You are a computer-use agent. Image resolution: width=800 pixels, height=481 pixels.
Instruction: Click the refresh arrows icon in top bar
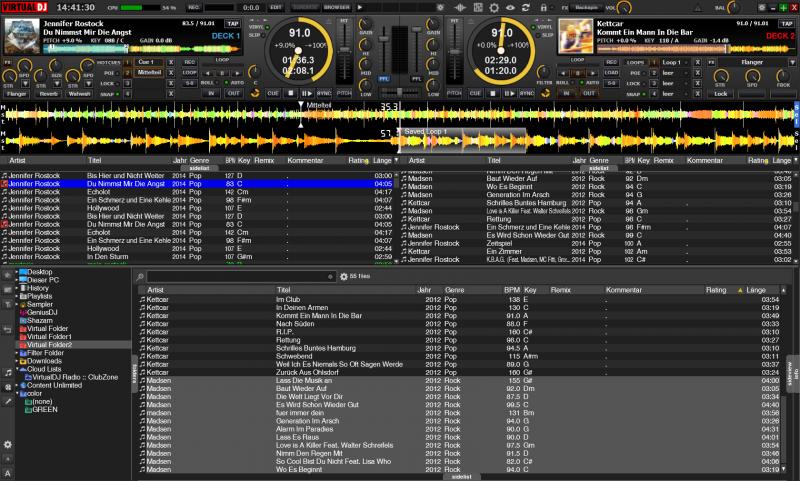(x=526, y=8)
